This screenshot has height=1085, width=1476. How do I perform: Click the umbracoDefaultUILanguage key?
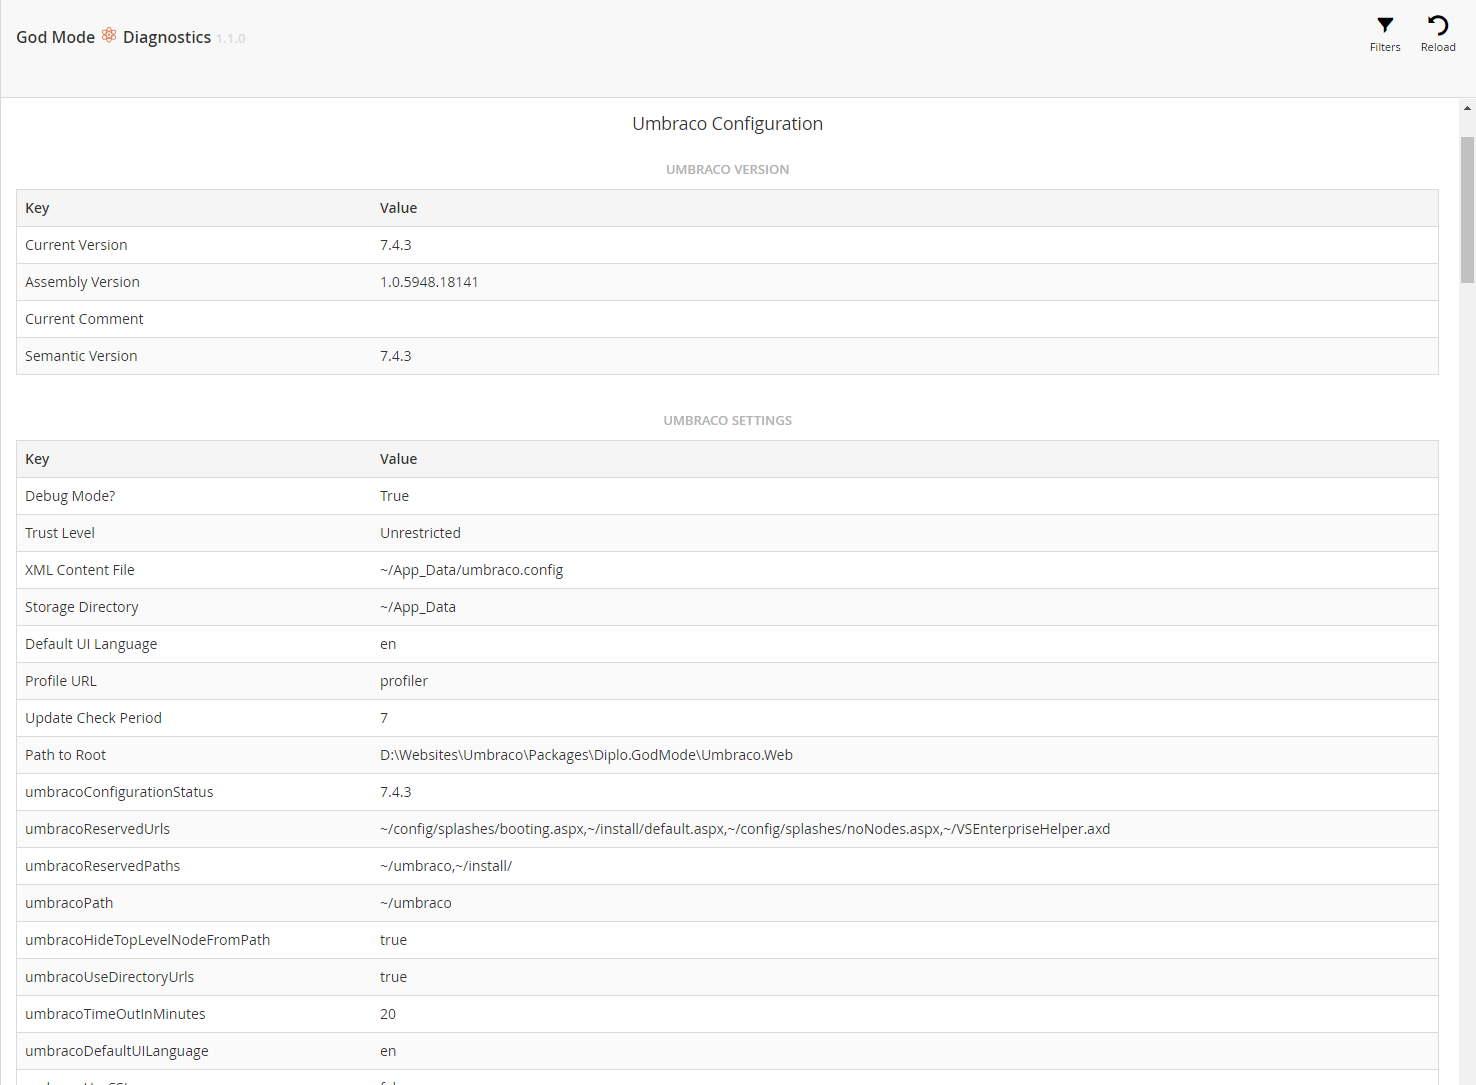click(117, 1051)
